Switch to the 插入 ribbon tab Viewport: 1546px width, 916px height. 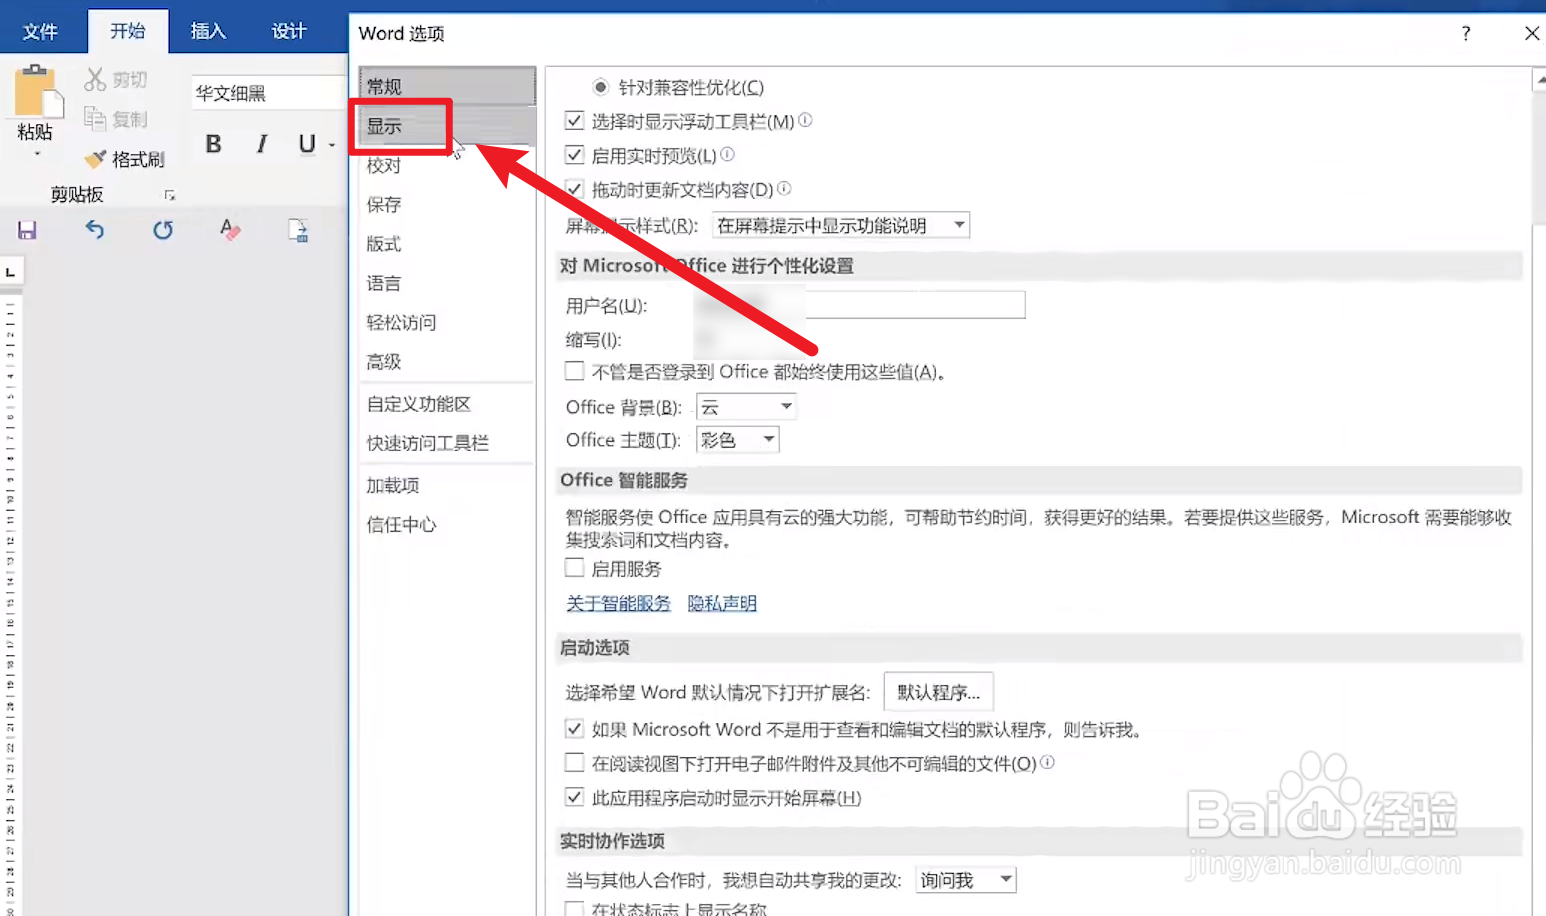[207, 30]
